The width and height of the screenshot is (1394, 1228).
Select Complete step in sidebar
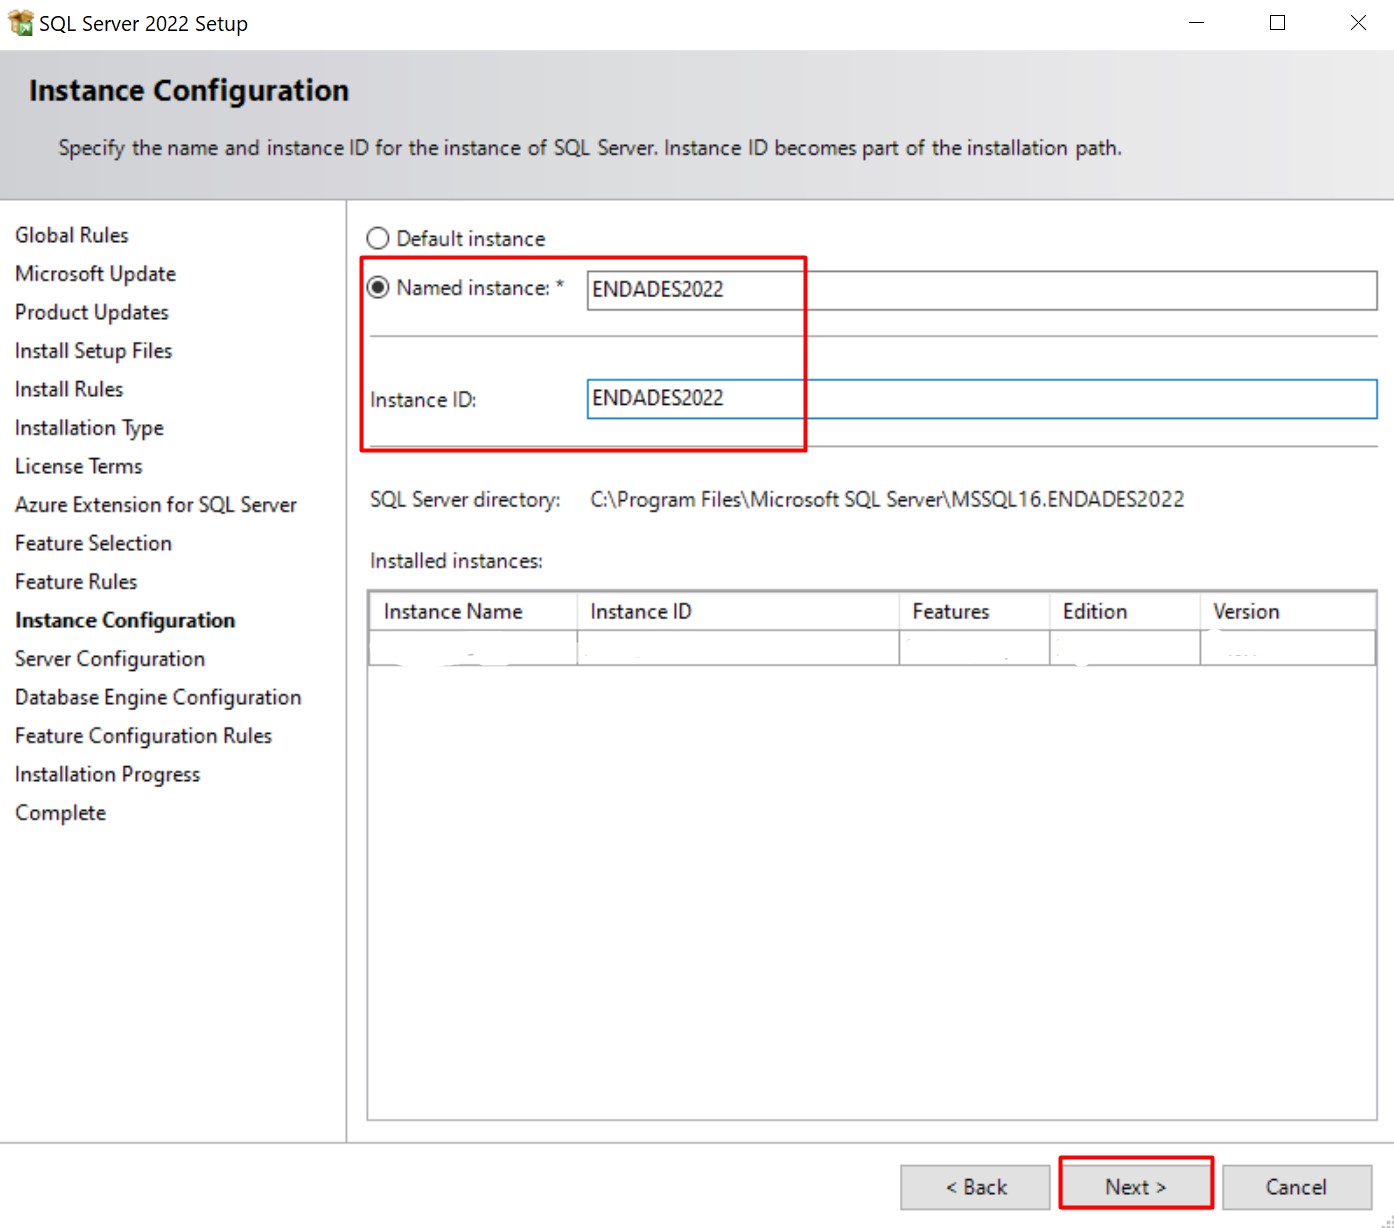tap(60, 813)
